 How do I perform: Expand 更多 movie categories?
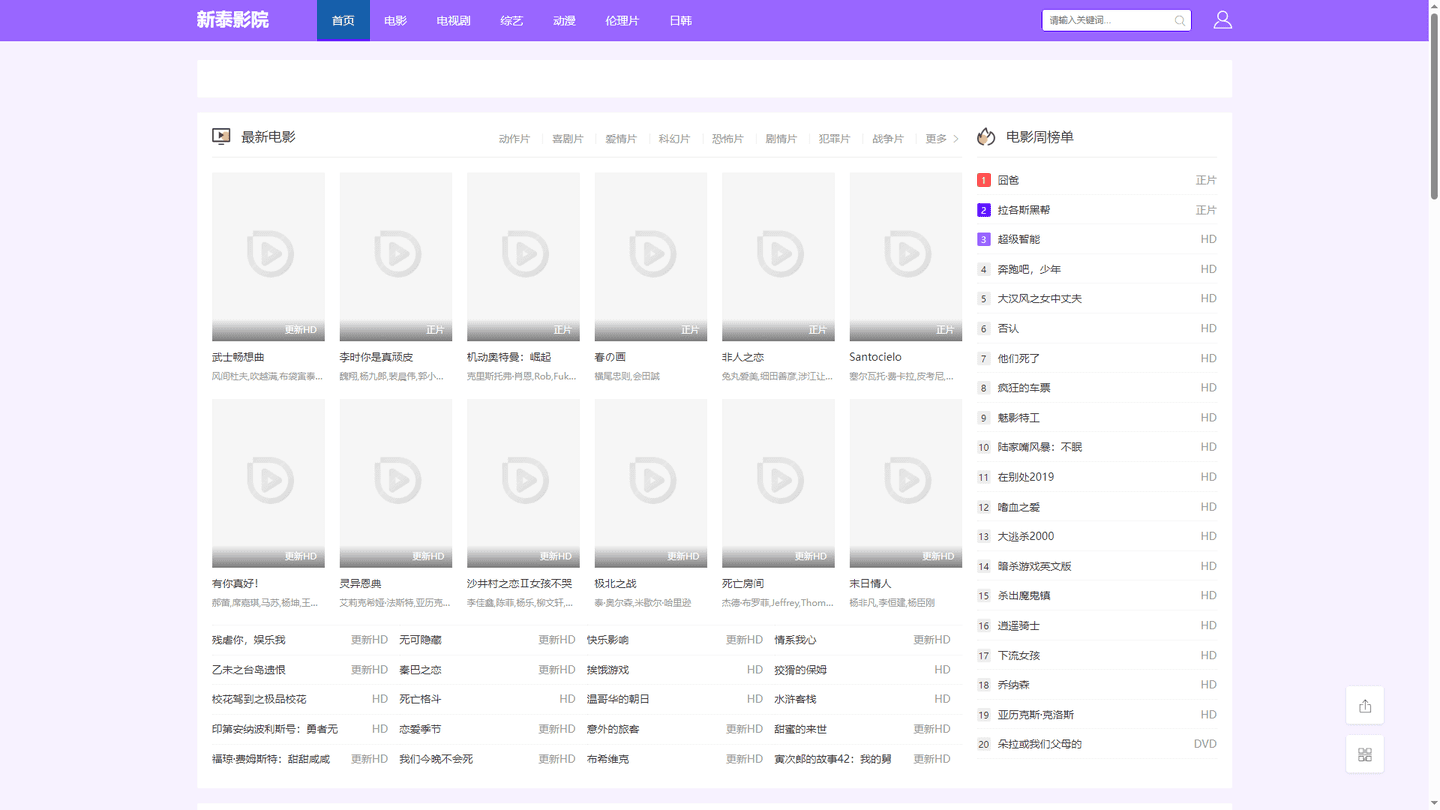click(941, 139)
